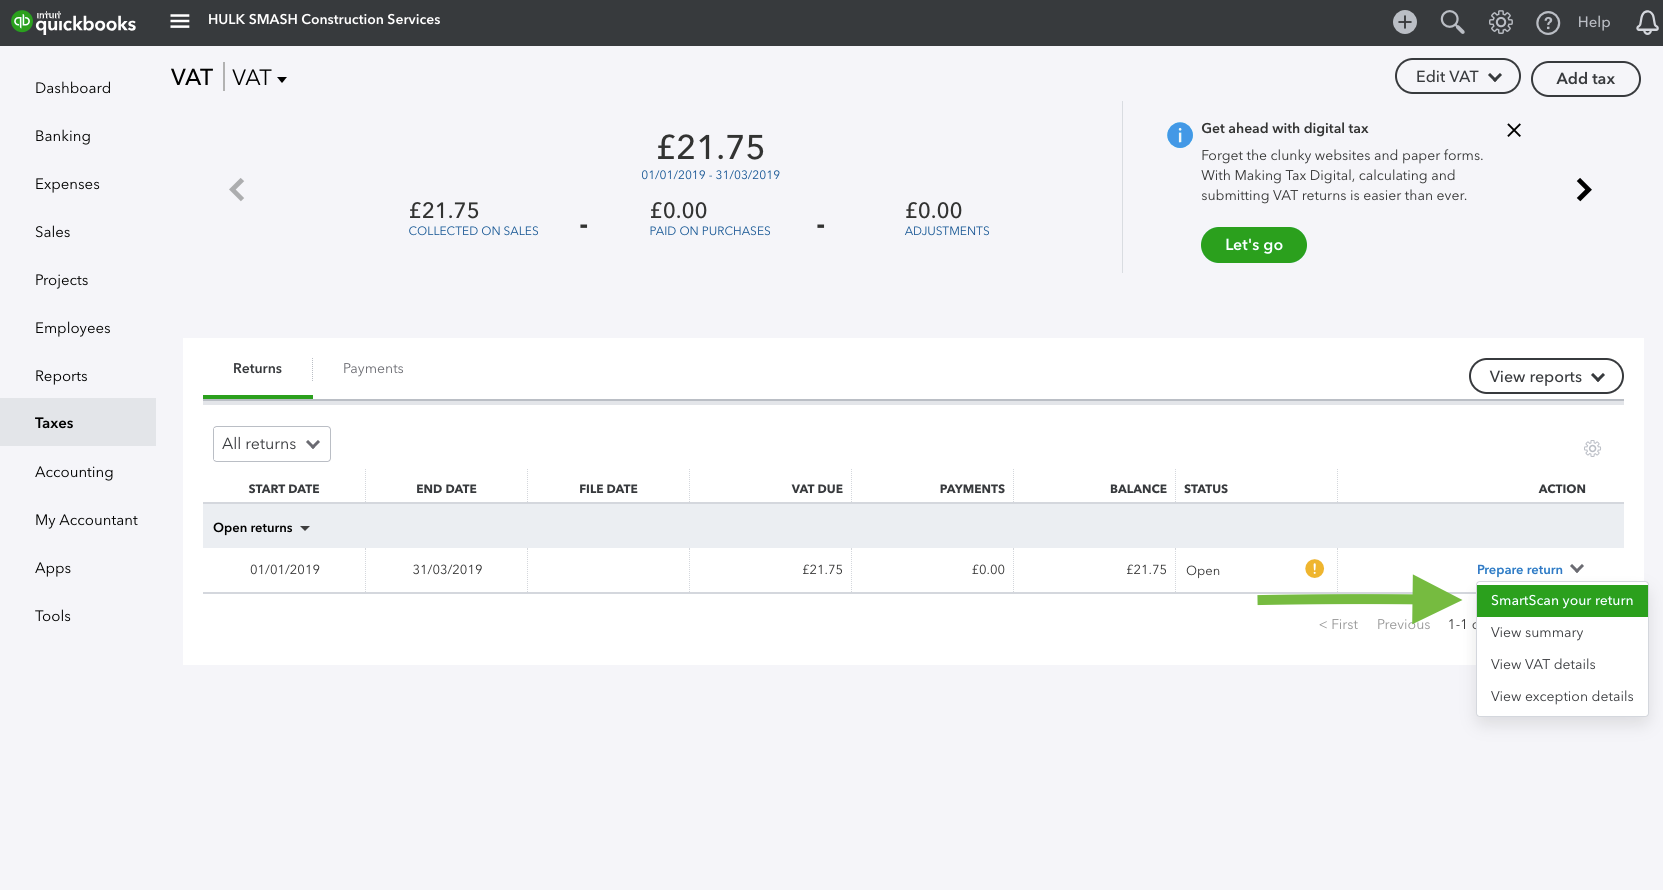Click the PAYMENTS column header

972,489
